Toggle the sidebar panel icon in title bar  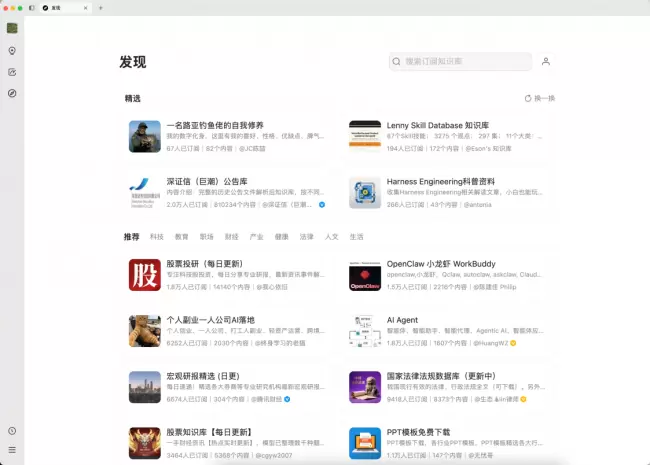coord(33,7)
